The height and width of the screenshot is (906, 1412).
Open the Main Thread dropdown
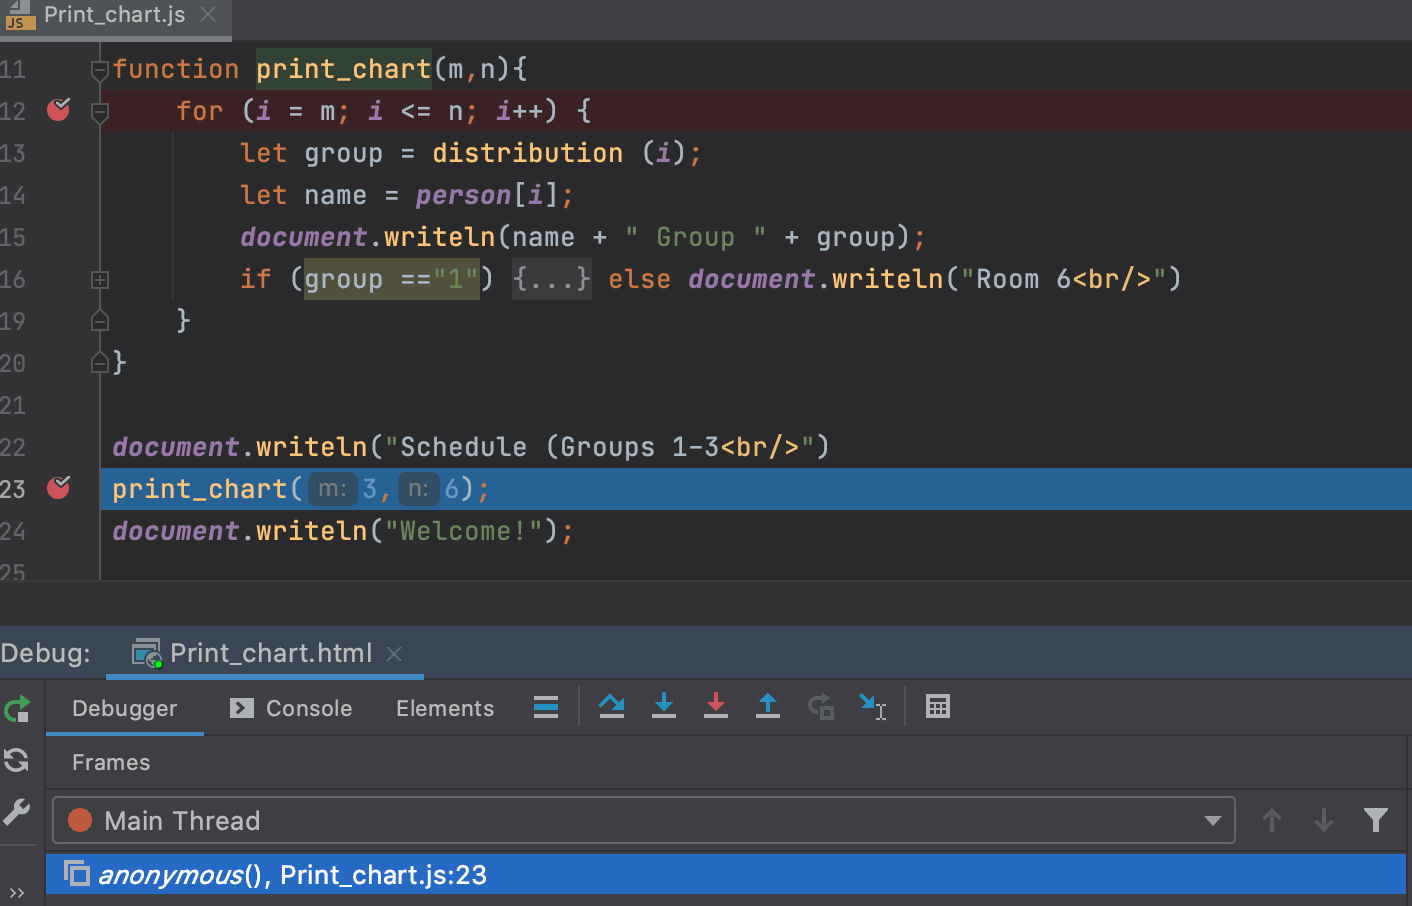(x=1213, y=820)
